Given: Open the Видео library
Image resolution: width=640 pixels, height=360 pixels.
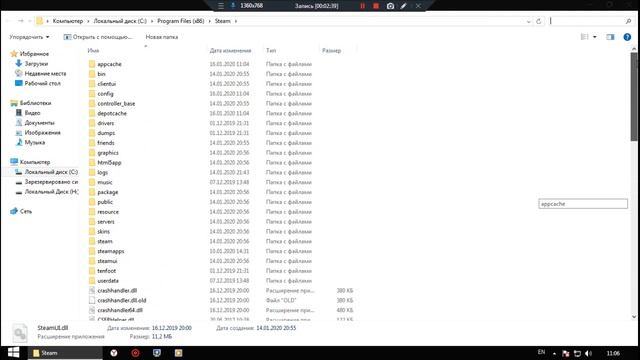Looking at the screenshot, I should (32, 113).
